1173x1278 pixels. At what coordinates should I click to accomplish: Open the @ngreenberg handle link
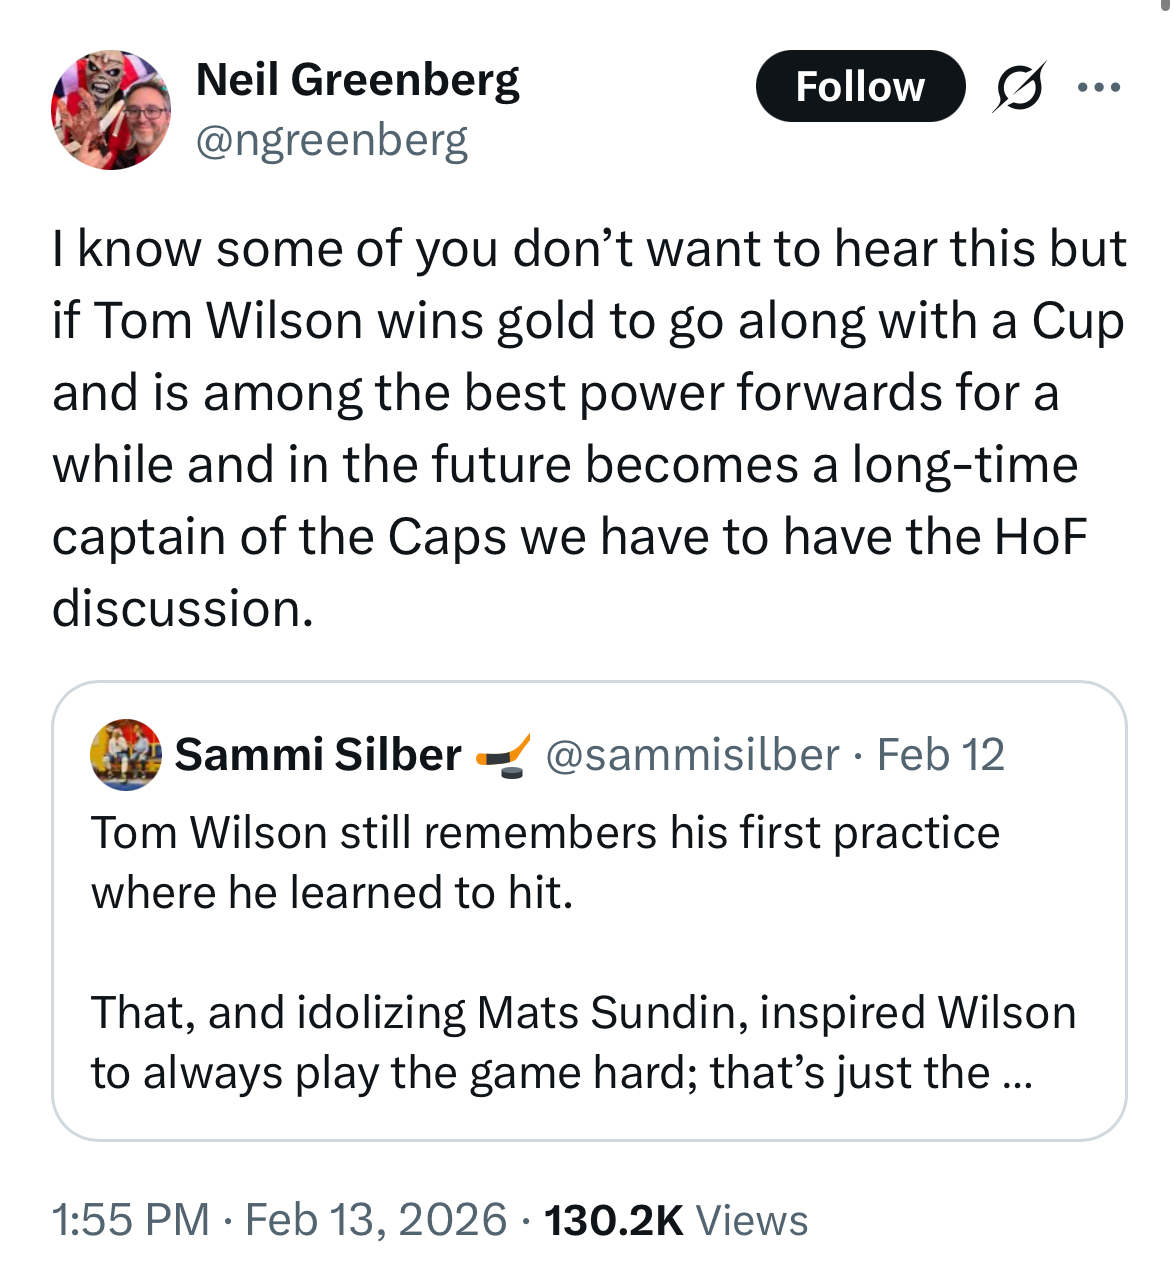pyautogui.click(x=331, y=140)
